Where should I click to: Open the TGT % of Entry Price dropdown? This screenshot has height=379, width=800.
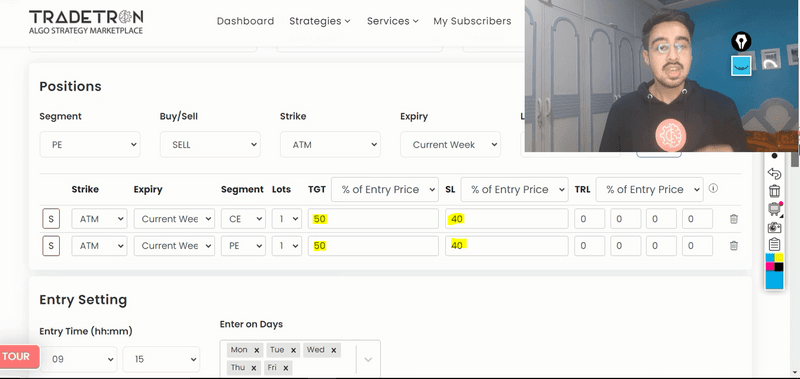385,189
